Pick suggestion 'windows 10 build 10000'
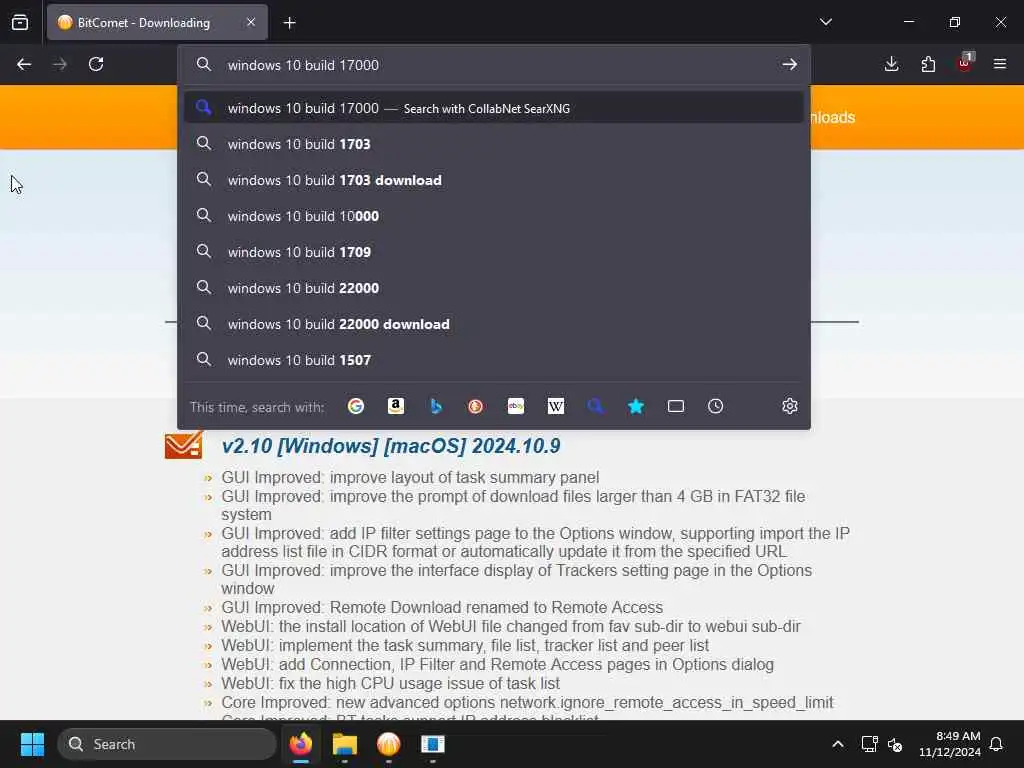This screenshot has height=768, width=1024. [x=494, y=216]
